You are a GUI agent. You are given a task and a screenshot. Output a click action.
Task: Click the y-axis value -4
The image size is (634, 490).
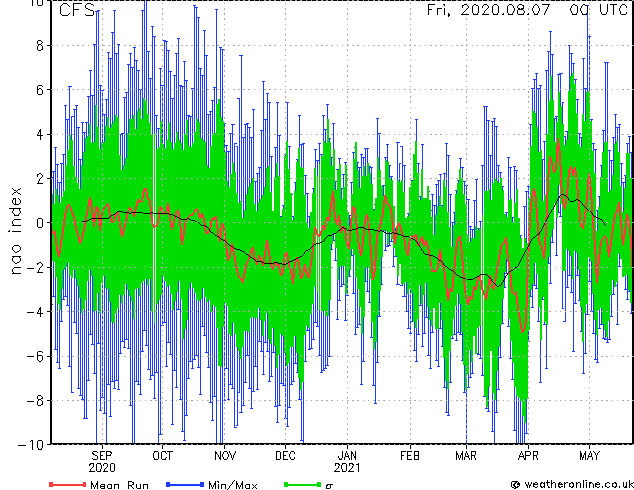[35, 312]
